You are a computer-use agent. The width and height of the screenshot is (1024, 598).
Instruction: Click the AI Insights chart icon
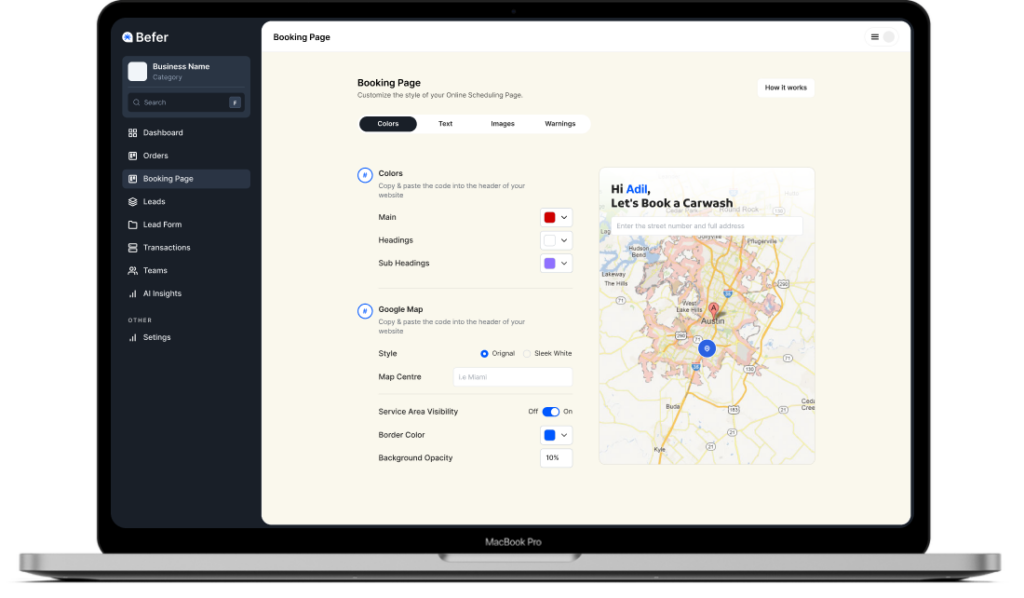(132, 294)
